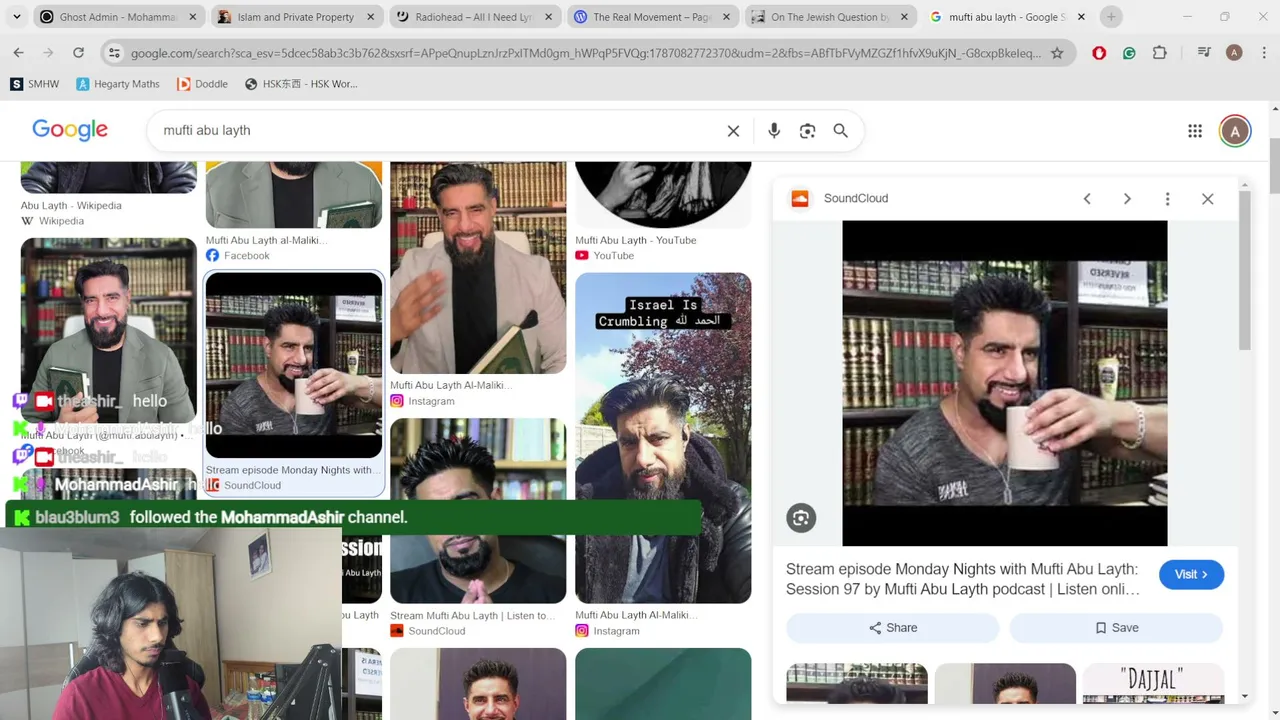Open the Google apps grid
Image resolution: width=1280 pixels, height=720 pixels.
1195,131
